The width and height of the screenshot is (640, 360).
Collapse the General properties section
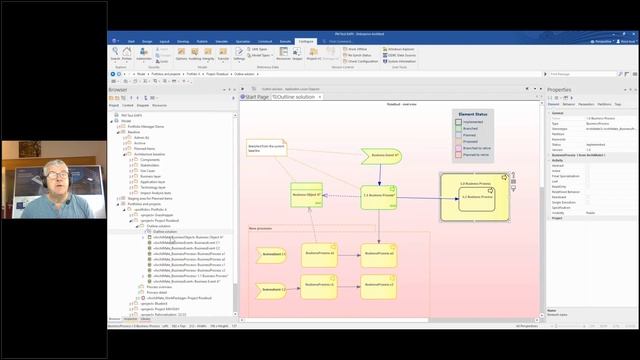pos(549,113)
